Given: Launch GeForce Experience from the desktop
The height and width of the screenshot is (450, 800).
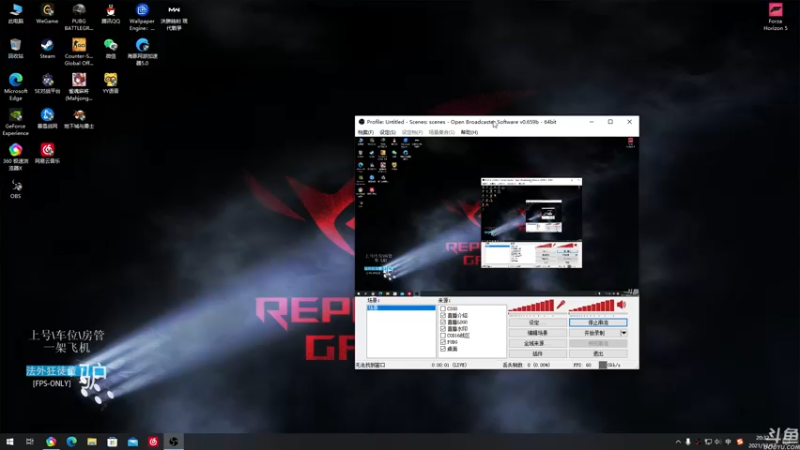Looking at the screenshot, I should tap(15, 122).
